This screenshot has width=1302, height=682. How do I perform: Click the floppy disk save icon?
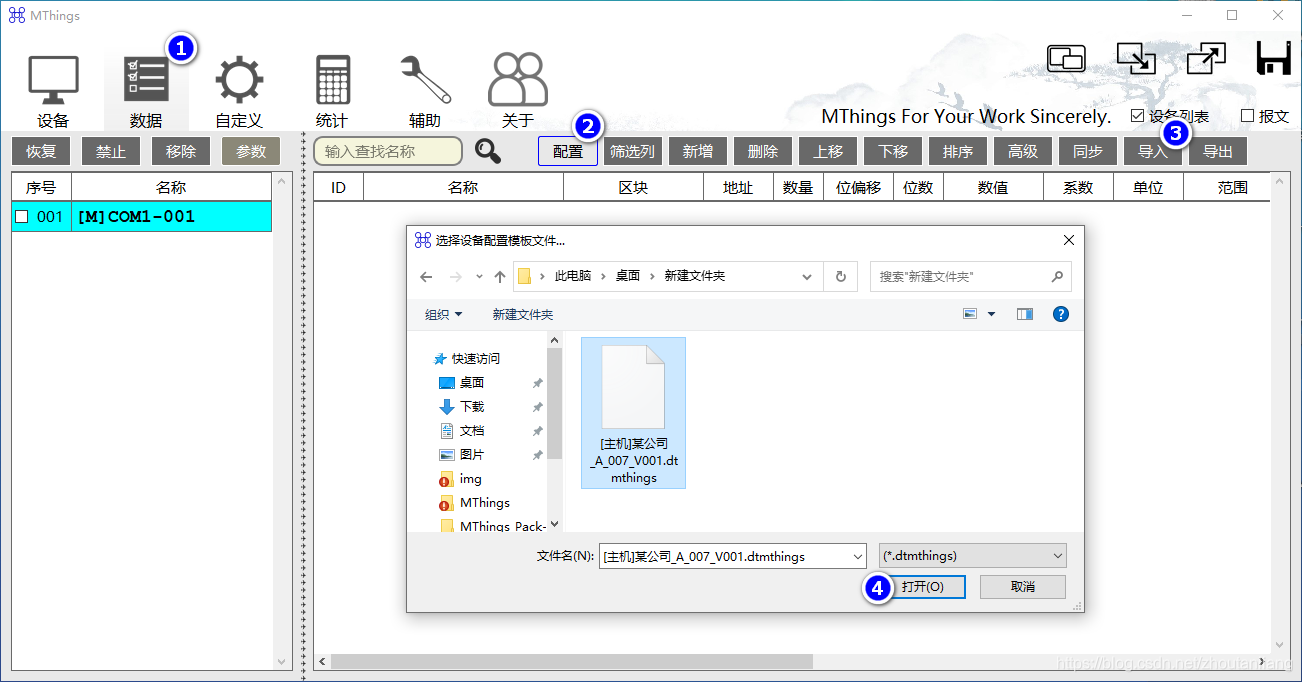pos(1274,58)
